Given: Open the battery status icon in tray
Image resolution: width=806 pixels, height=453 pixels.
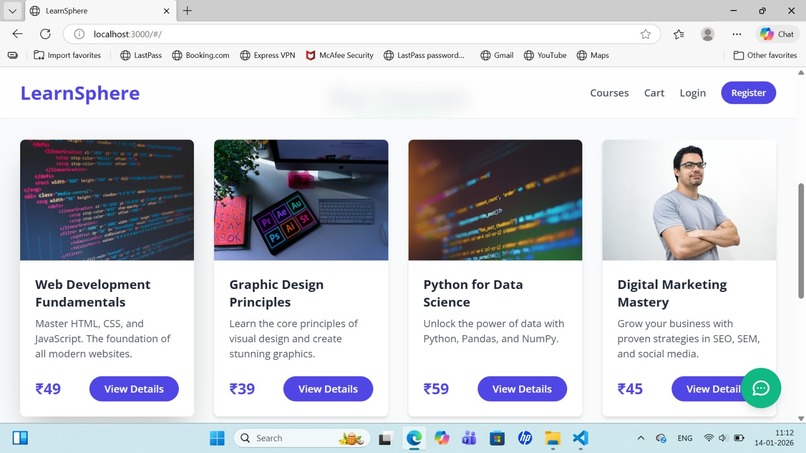Looking at the screenshot, I should coord(739,438).
